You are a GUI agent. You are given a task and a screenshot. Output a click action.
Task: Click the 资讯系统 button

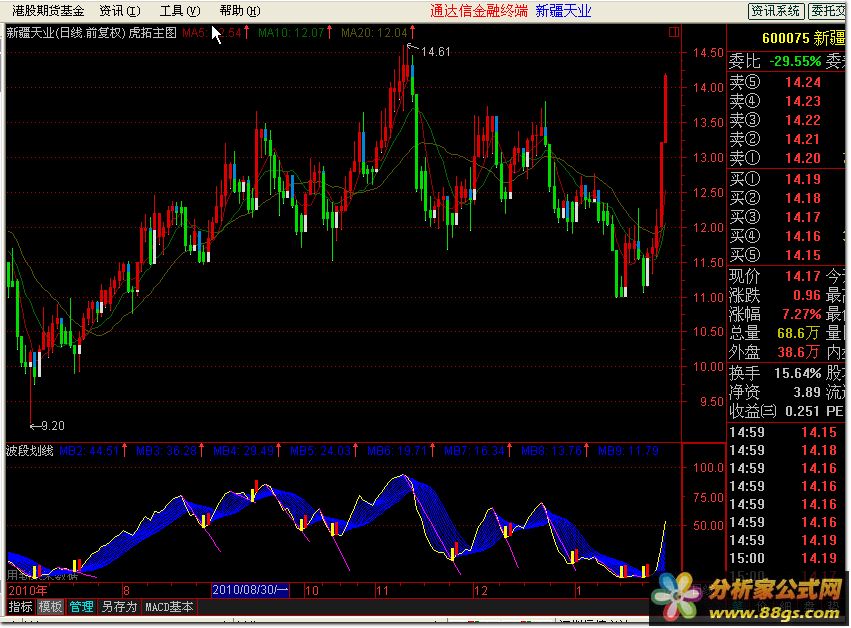point(776,11)
